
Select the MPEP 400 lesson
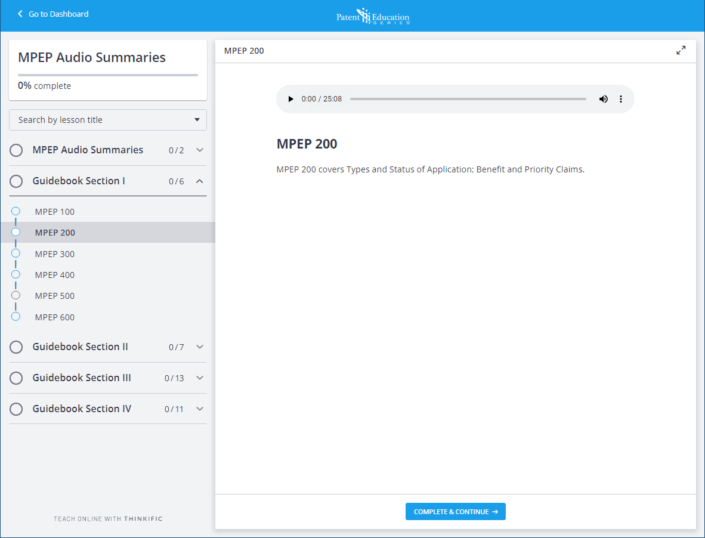point(55,275)
